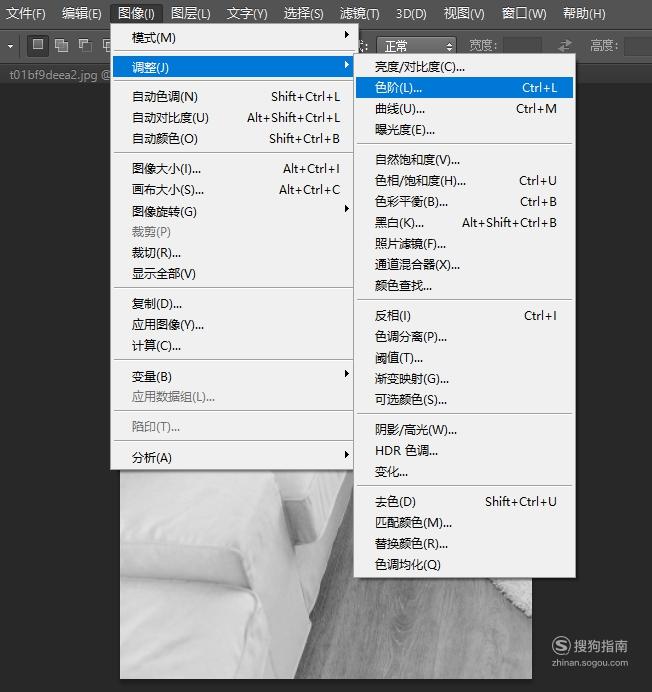Open the 视图(V) menu
Image resolution: width=652 pixels, height=692 pixels.
pyautogui.click(x=464, y=14)
